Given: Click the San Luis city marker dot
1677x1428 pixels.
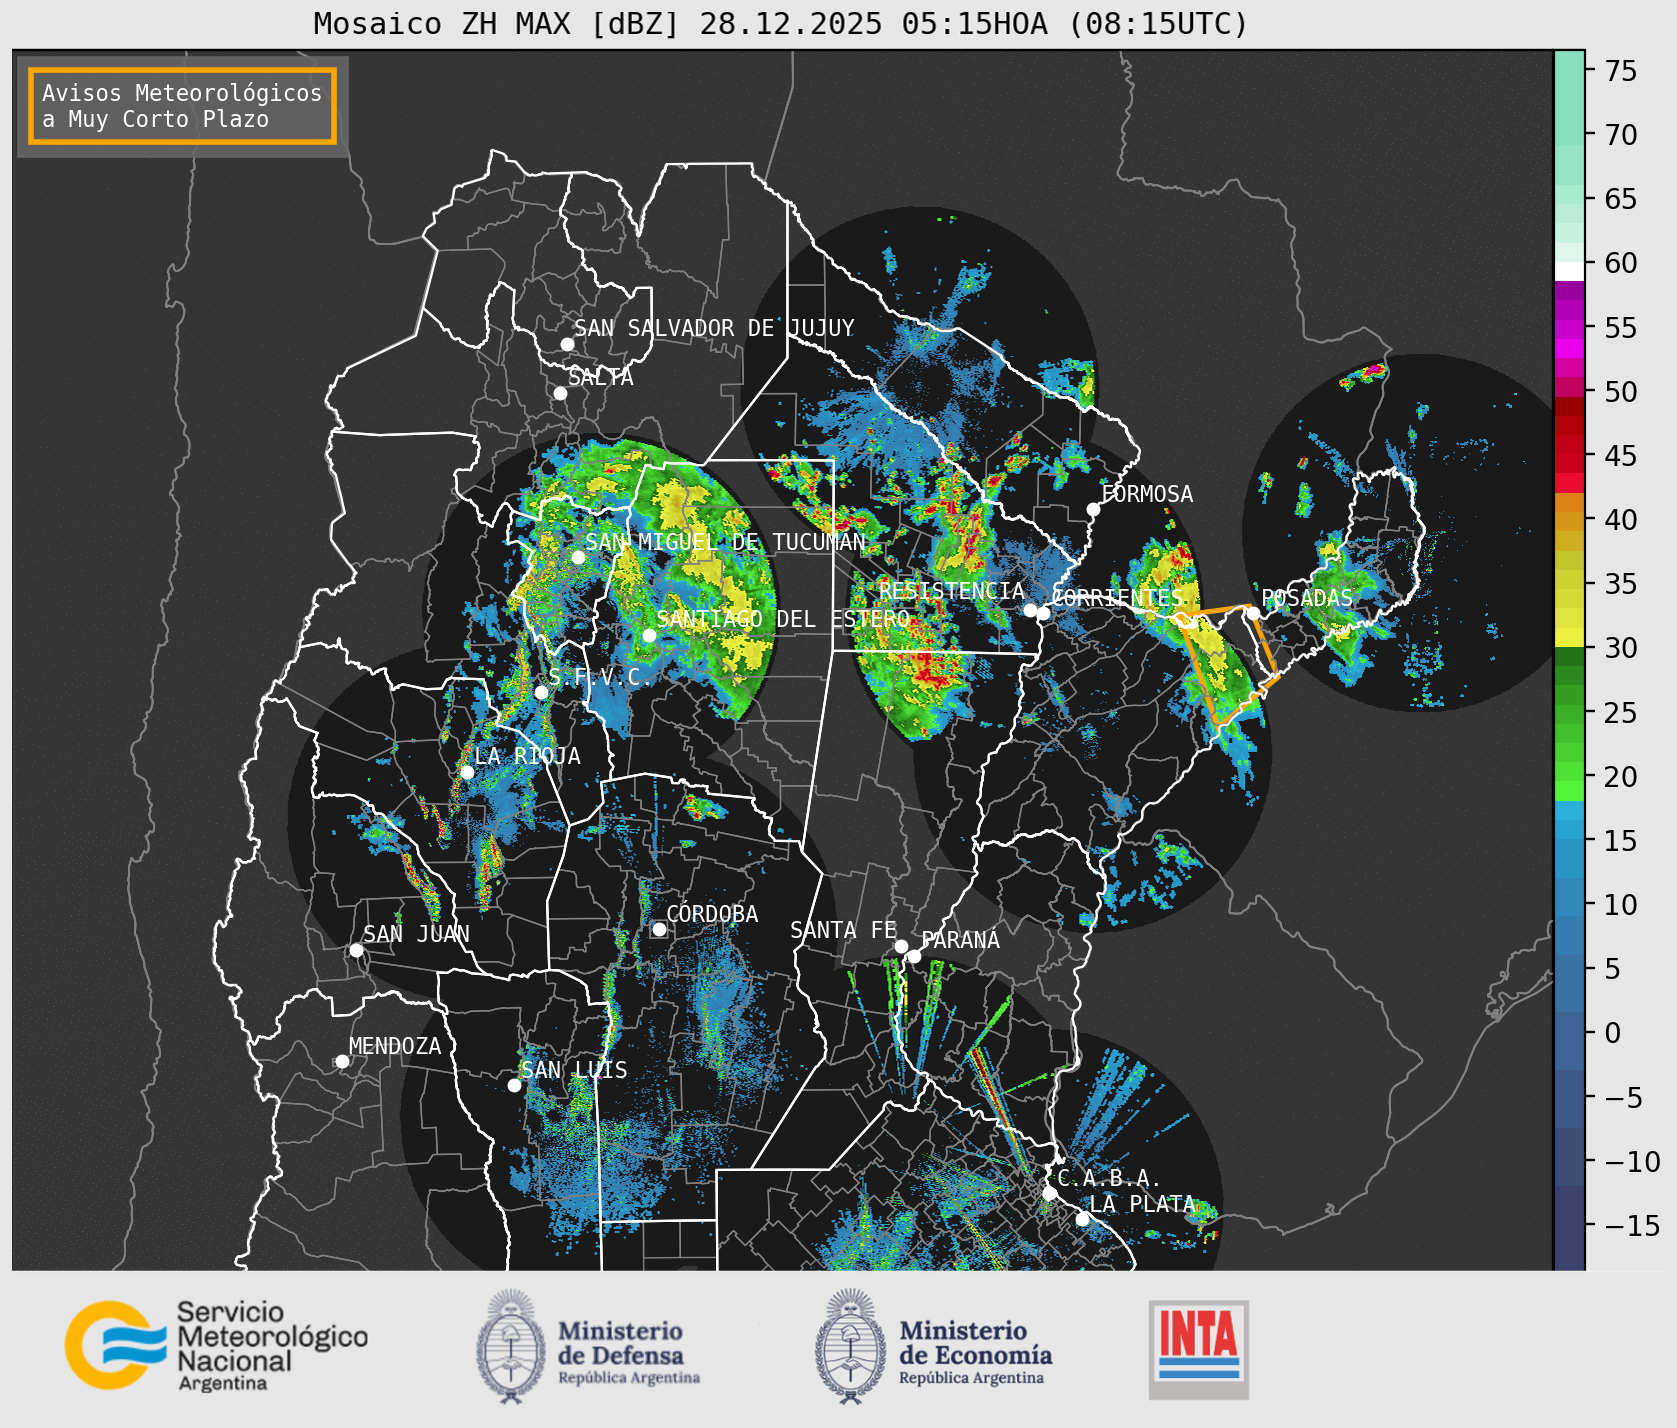Looking at the screenshot, I should (514, 1085).
